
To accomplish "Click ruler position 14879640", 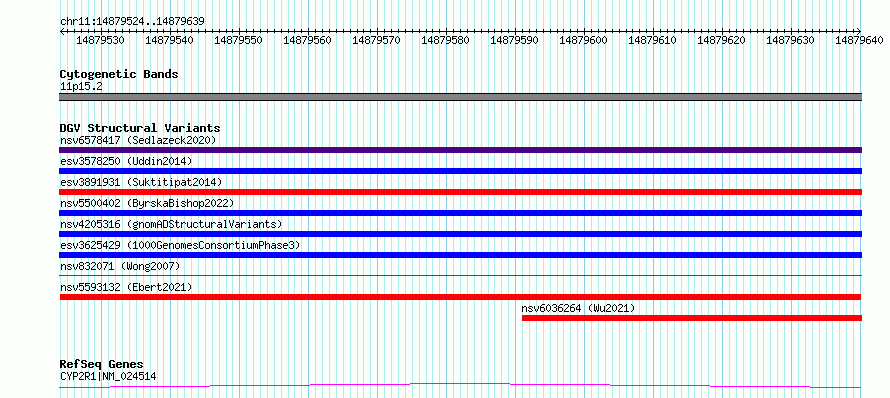I will tap(859, 40).
